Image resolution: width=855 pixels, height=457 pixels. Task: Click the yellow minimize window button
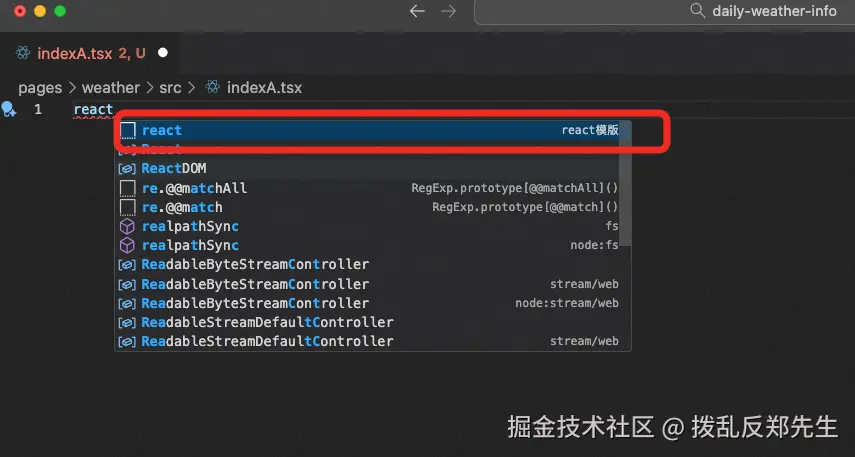coord(40,11)
